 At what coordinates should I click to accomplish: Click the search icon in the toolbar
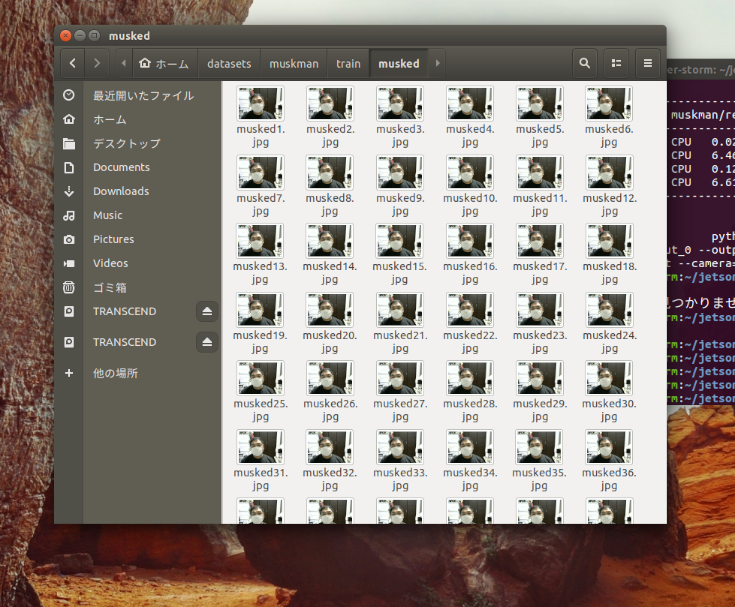(584, 63)
